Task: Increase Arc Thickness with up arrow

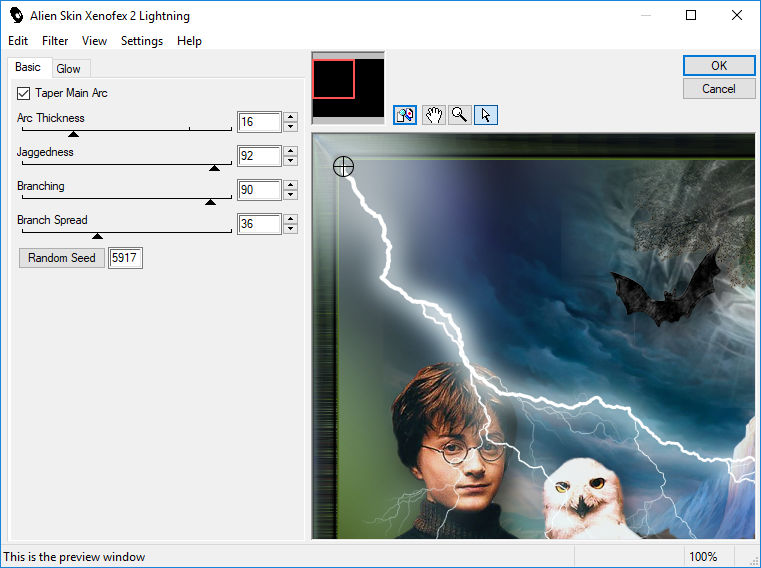Action: (290, 117)
